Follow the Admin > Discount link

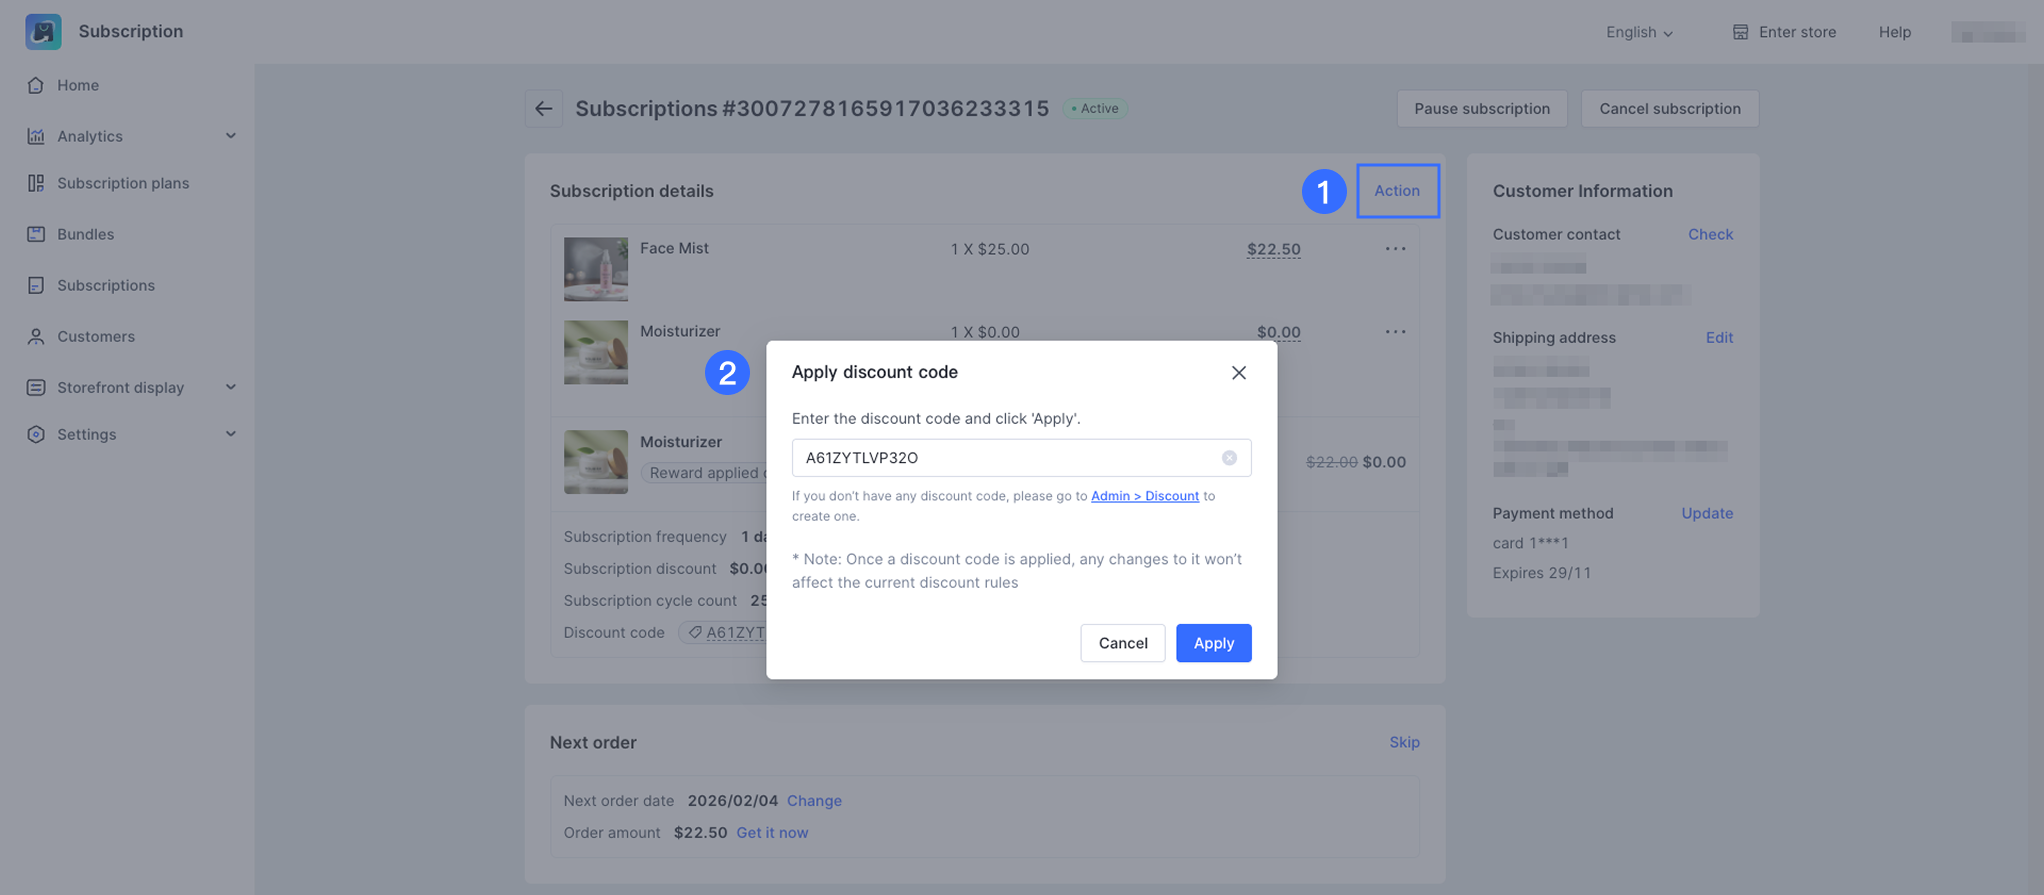click(x=1144, y=496)
